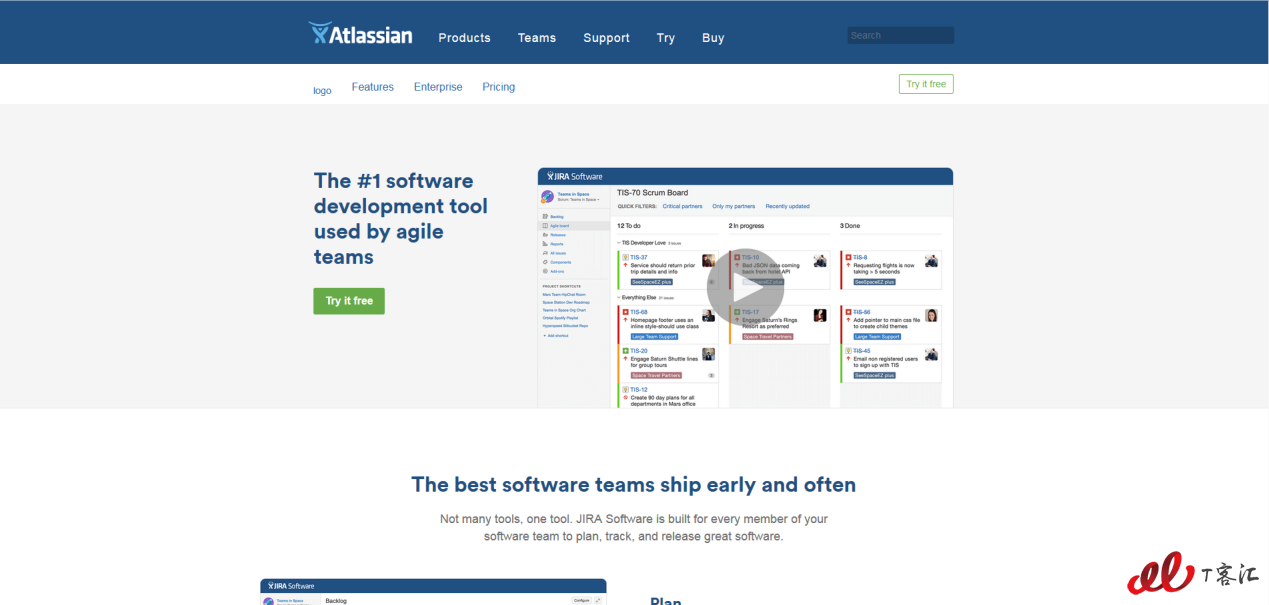The image size is (1269, 605).
Task: Click the 'TIS-70 Scrum Board' title
Action: 652,192
